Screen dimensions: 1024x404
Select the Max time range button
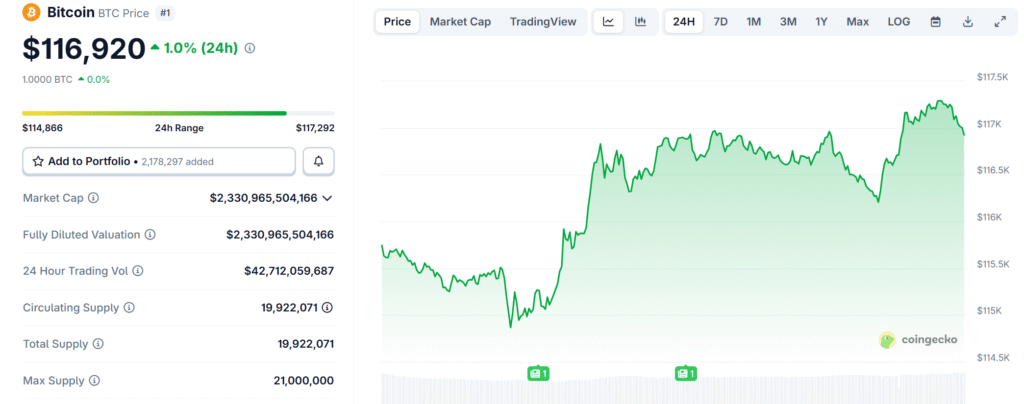[857, 21]
